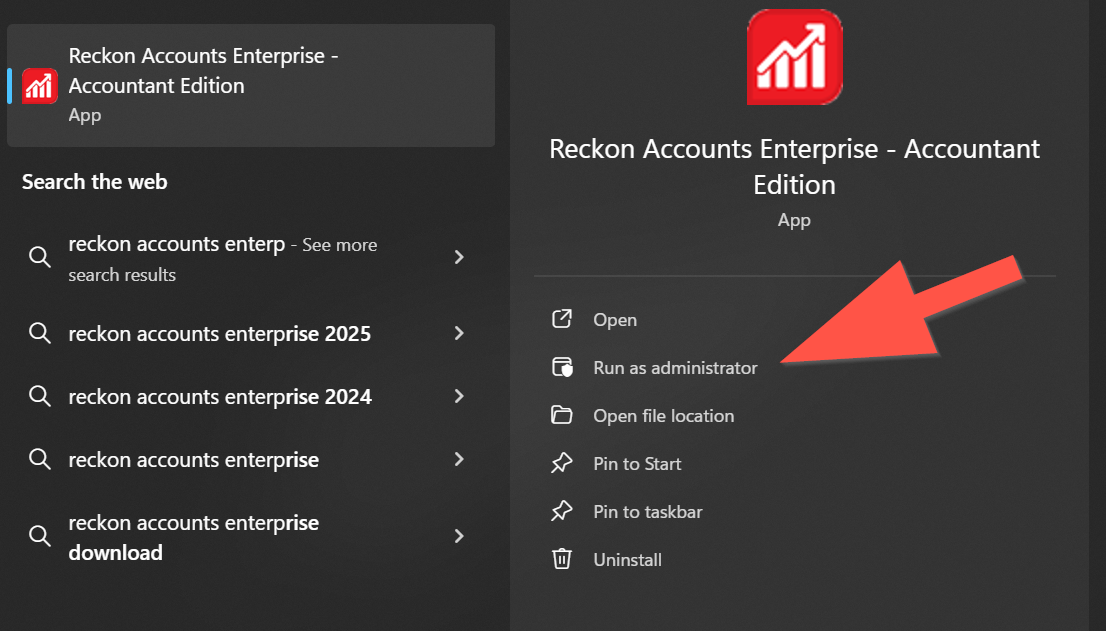Select Open file location
Screen dimensions: 1106x631
664,416
